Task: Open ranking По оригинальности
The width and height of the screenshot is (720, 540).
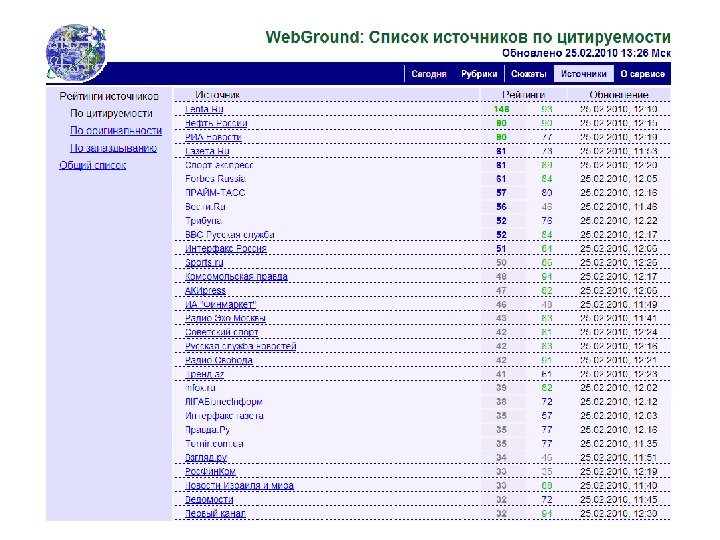Action: 116,130
